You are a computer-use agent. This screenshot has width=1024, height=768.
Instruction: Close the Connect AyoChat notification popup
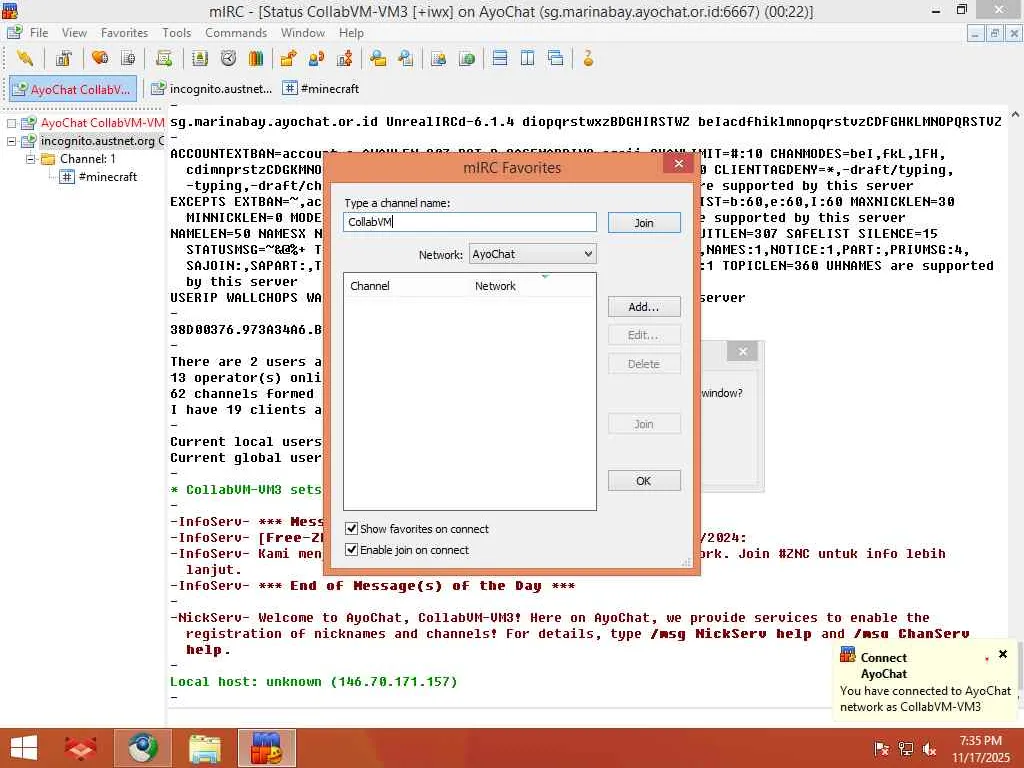(1003, 654)
